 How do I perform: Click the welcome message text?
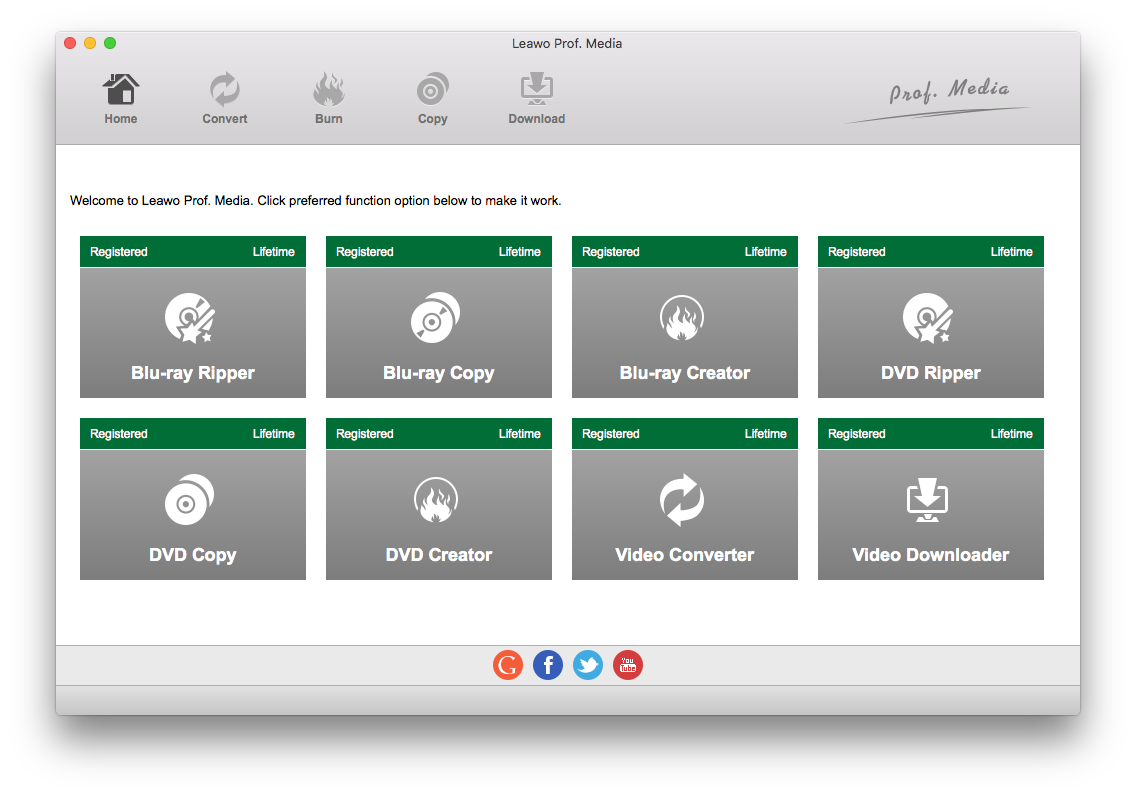pyautogui.click(x=315, y=201)
